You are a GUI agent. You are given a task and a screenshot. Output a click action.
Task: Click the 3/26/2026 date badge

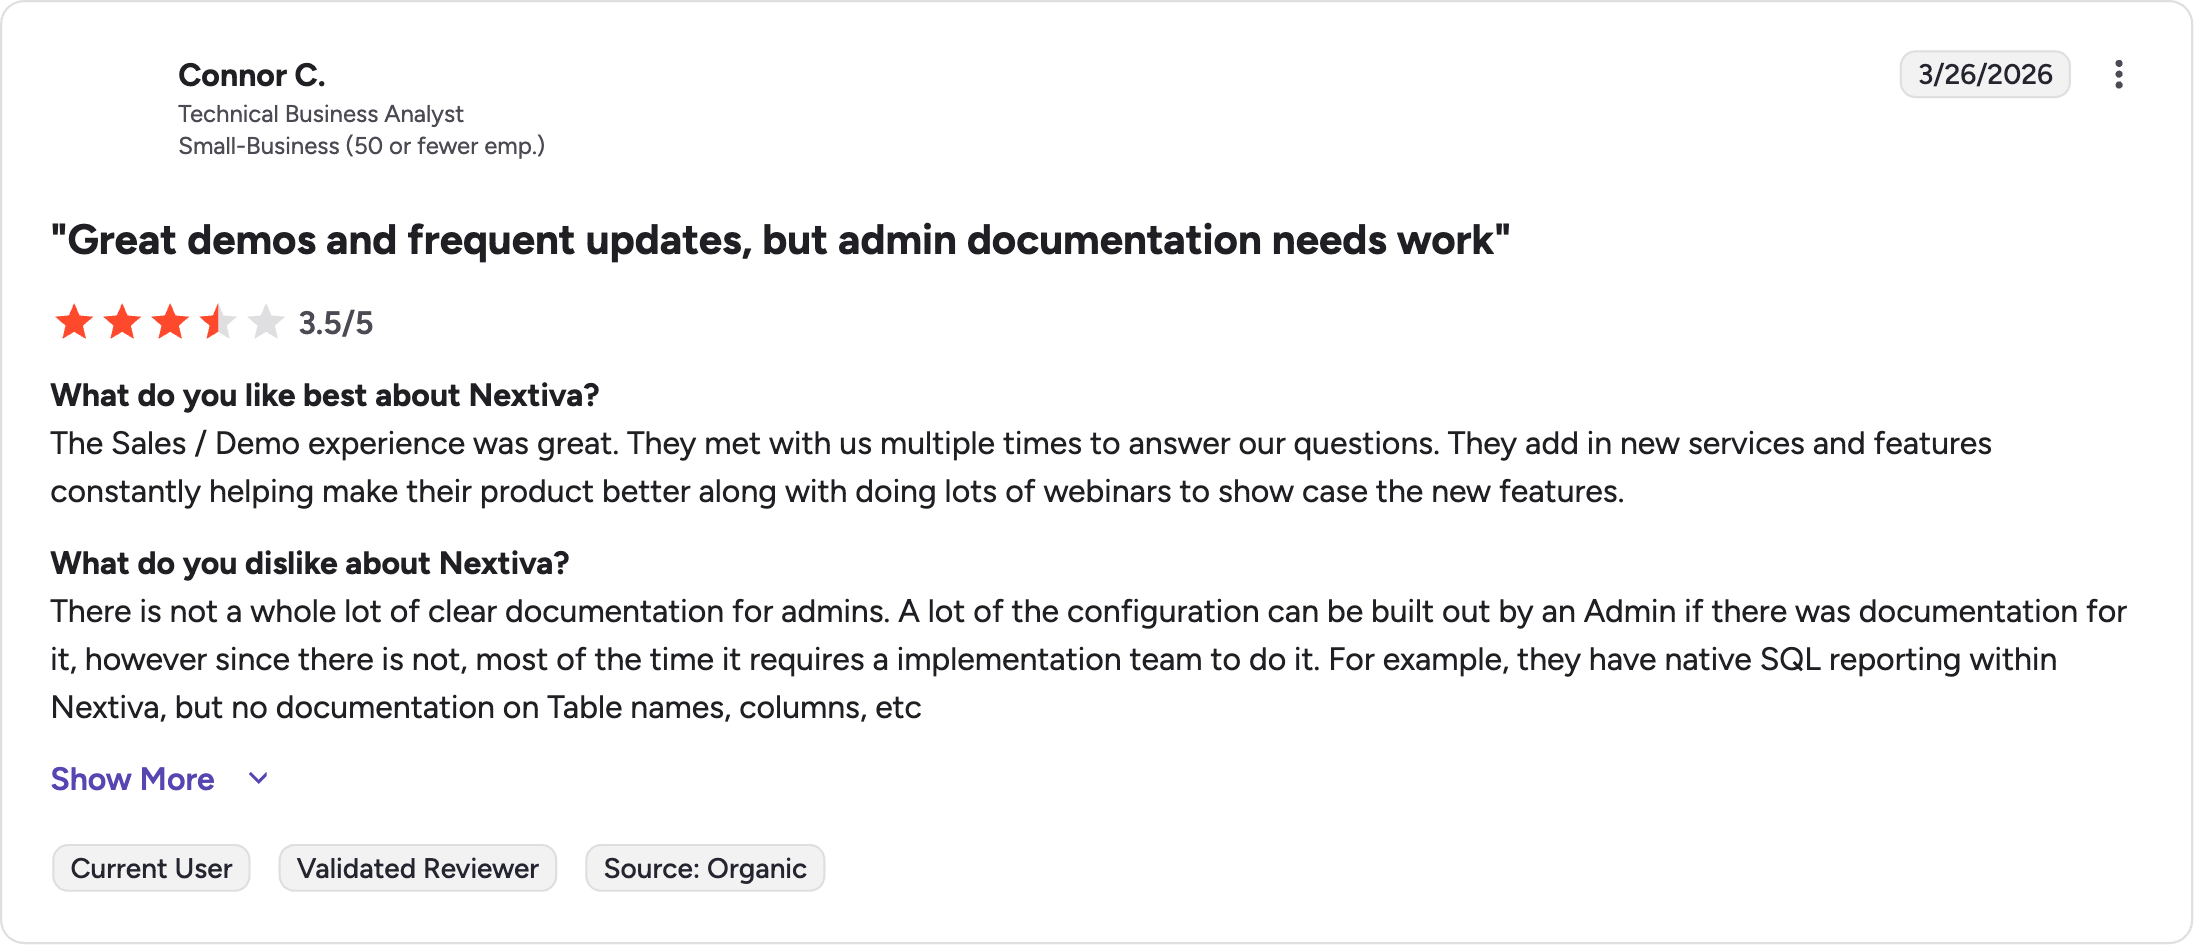[1985, 75]
